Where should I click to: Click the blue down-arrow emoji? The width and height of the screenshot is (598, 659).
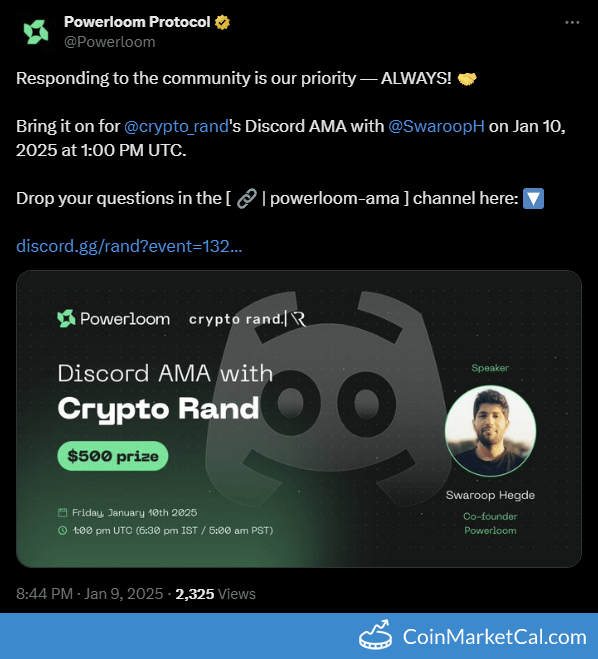click(x=533, y=198)
